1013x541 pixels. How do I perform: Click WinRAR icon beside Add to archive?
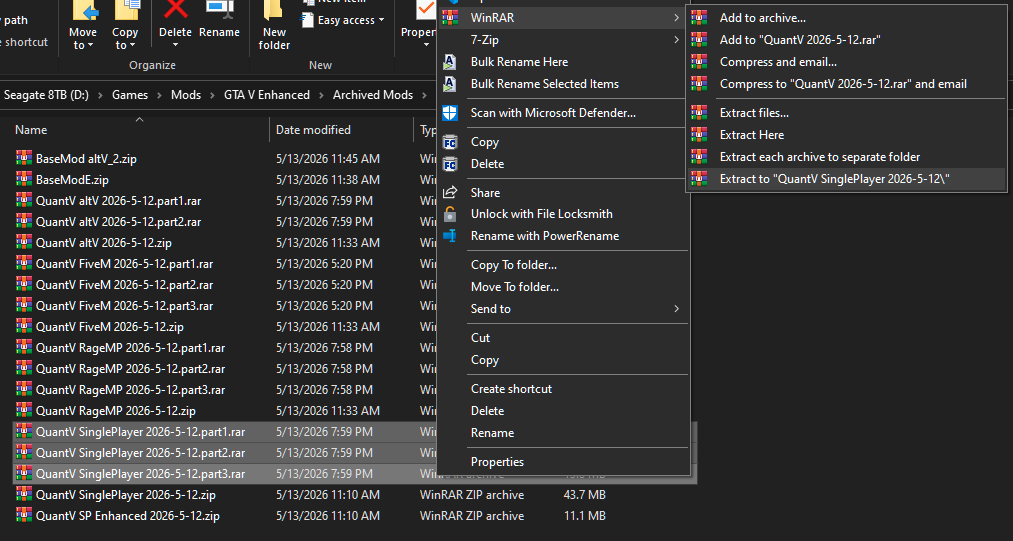pyautogui.click(x=699, y=18)
